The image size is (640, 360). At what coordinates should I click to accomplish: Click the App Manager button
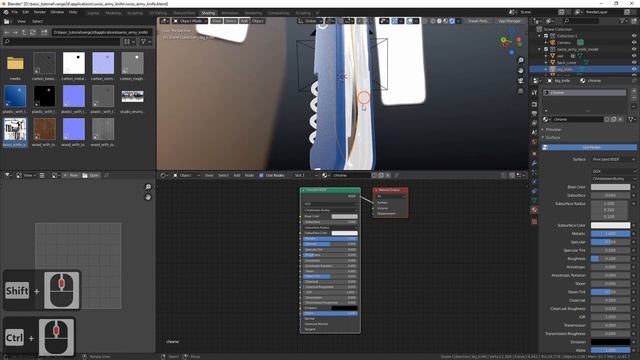point(509,21)
